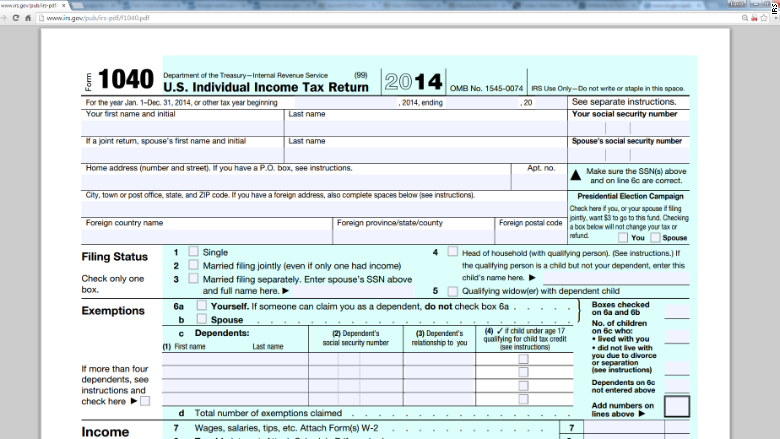
Task: Check fourth dependent row child tax credit box
Action: (523, 399)
